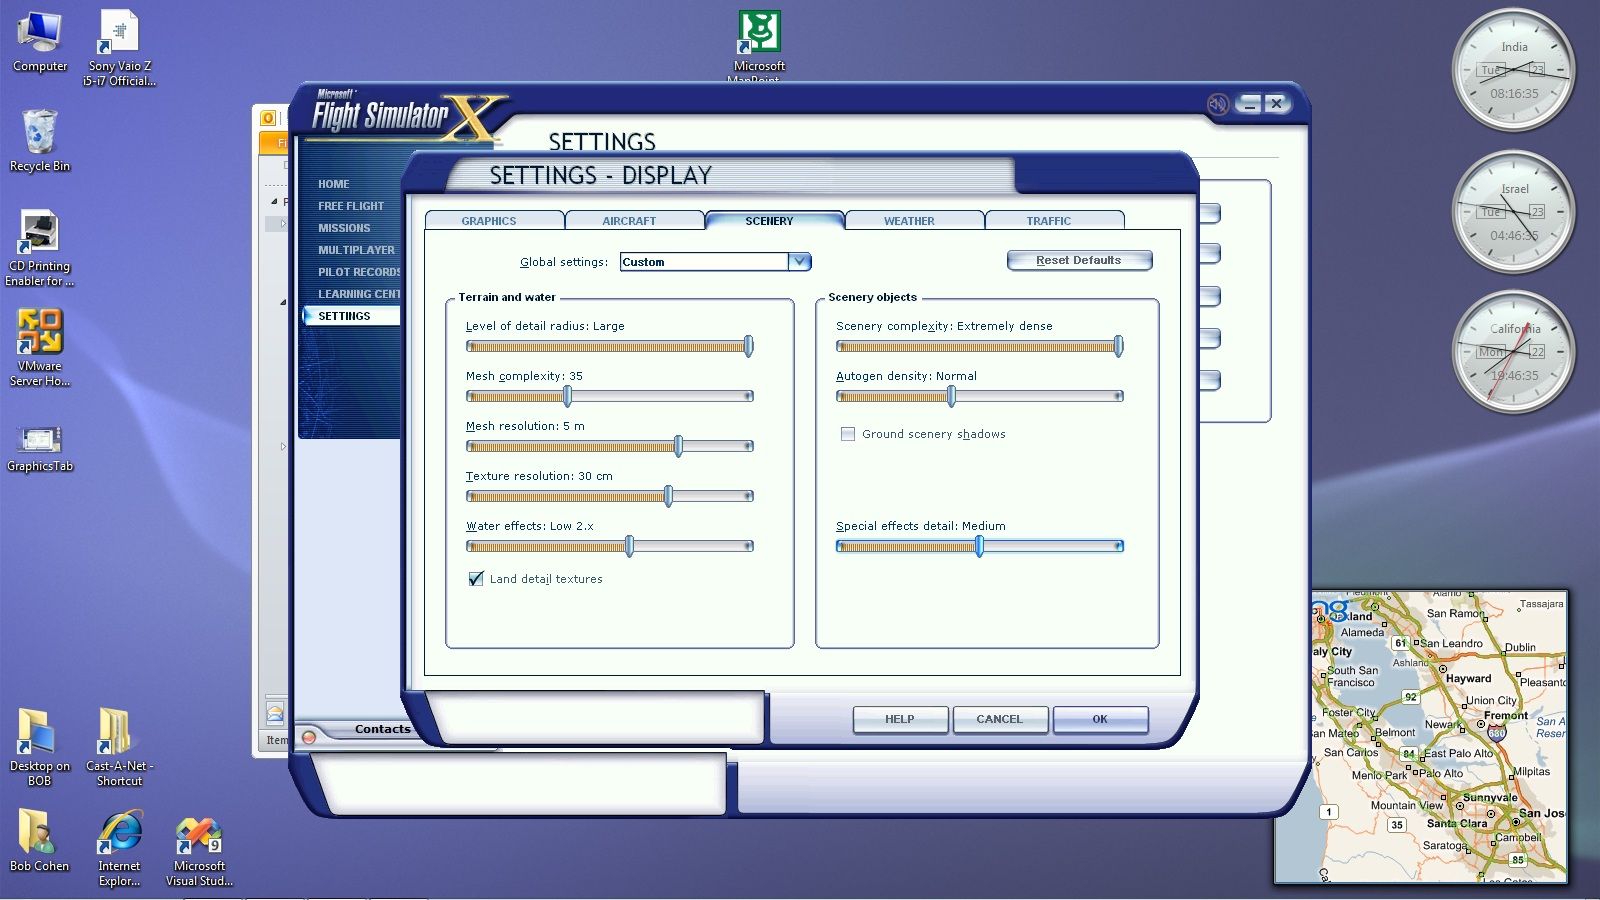The image size is (1600, 900).
Task: Click the Reset Defaults button
Action: [1079, 260]
